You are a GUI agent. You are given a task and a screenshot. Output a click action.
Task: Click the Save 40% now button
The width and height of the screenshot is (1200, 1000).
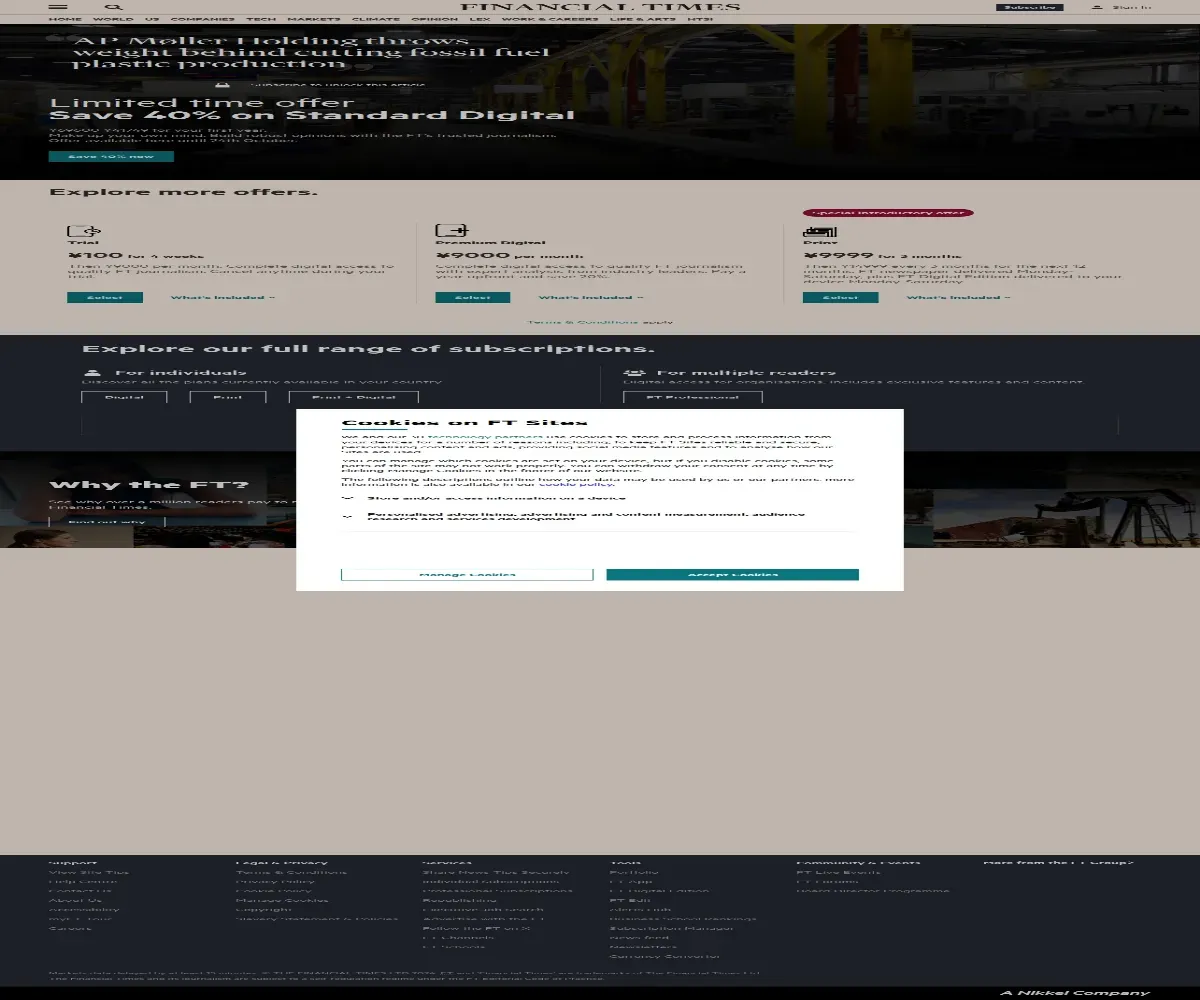(x=111, y=156)
